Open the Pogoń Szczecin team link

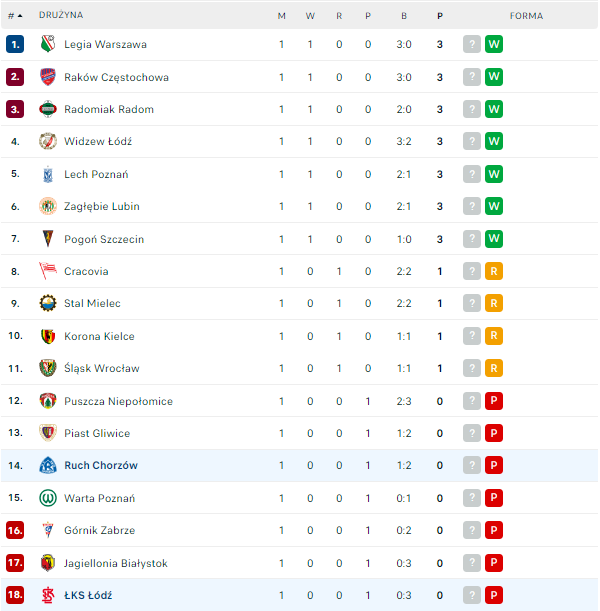[103, 239]
